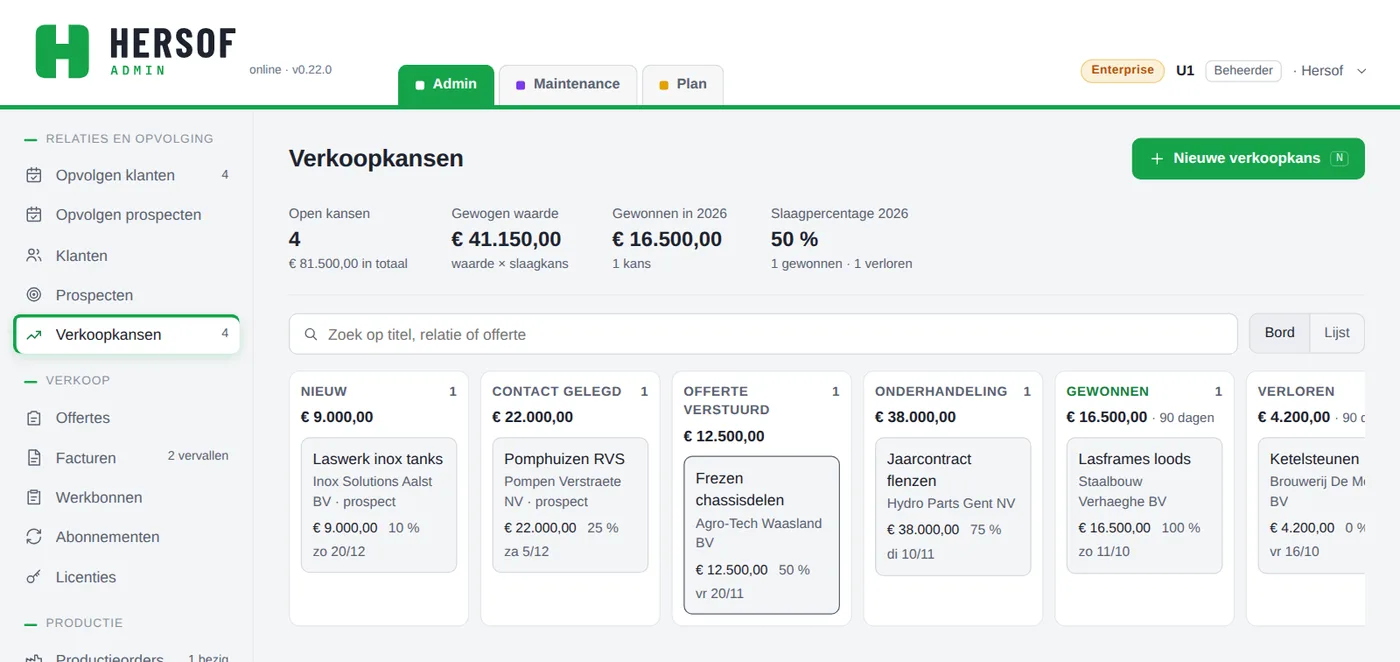The height and width of the screenshot is (662, 1400).
Task: Switch to Lijst view
Action: [1337, 333]
